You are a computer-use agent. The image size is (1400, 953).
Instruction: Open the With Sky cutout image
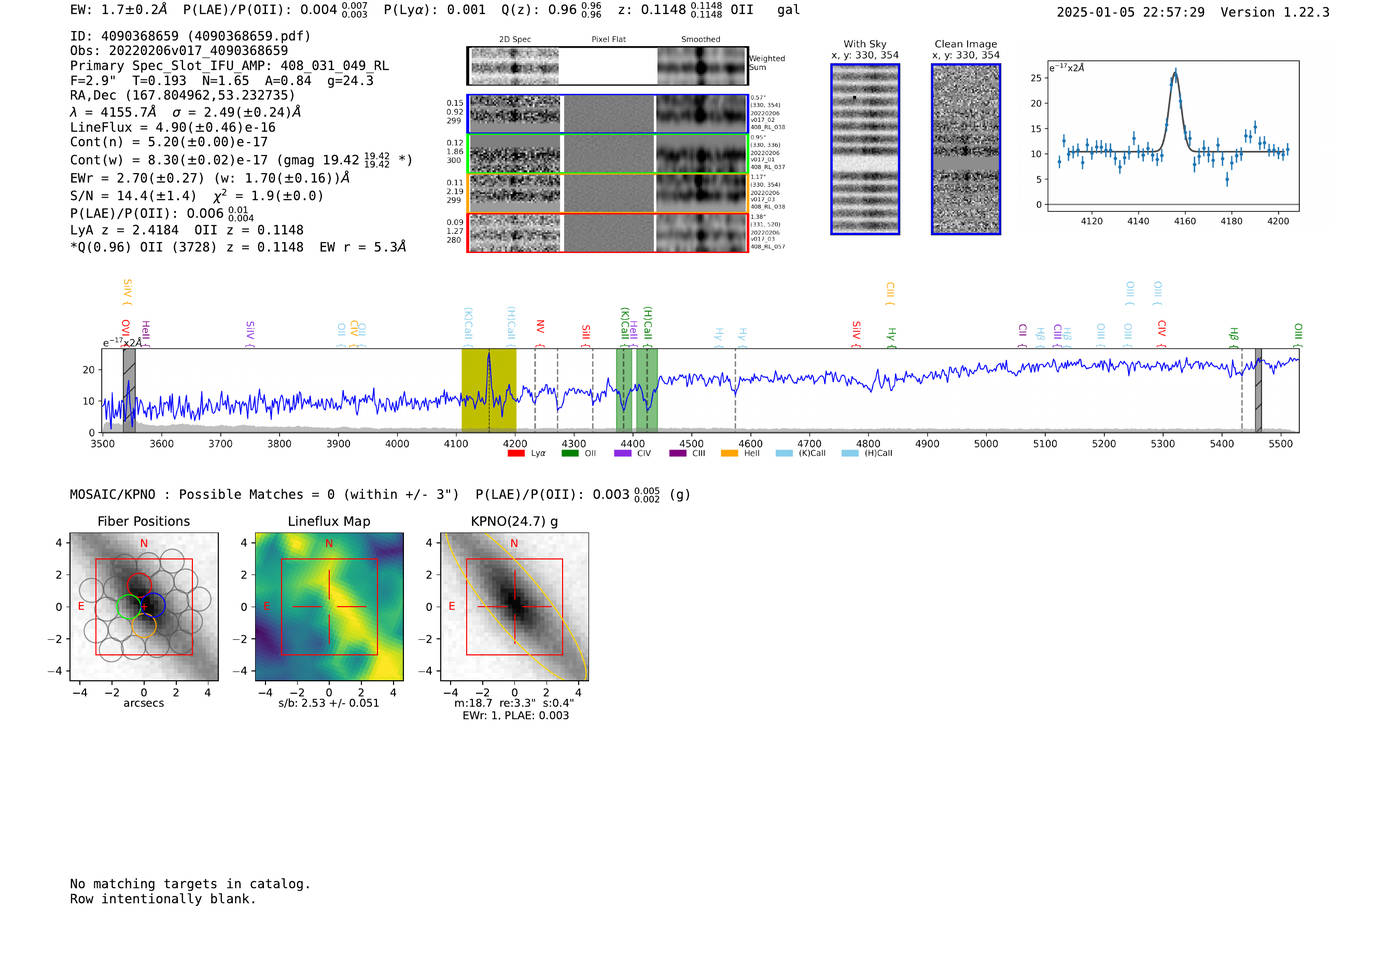pyautogui.click(x=865, y=149)
